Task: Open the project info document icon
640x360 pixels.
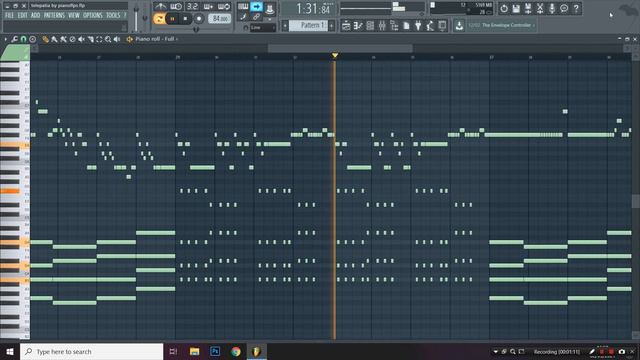Action: [406, 26]
